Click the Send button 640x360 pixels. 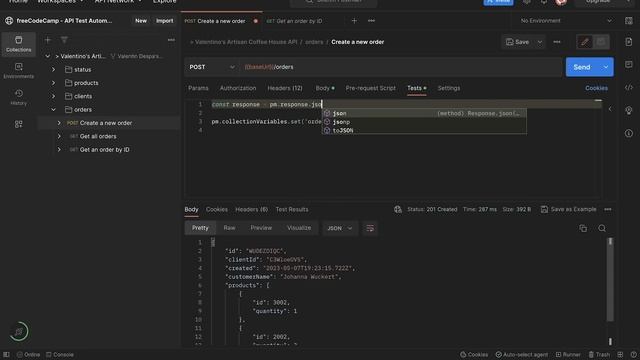[582, 67]
